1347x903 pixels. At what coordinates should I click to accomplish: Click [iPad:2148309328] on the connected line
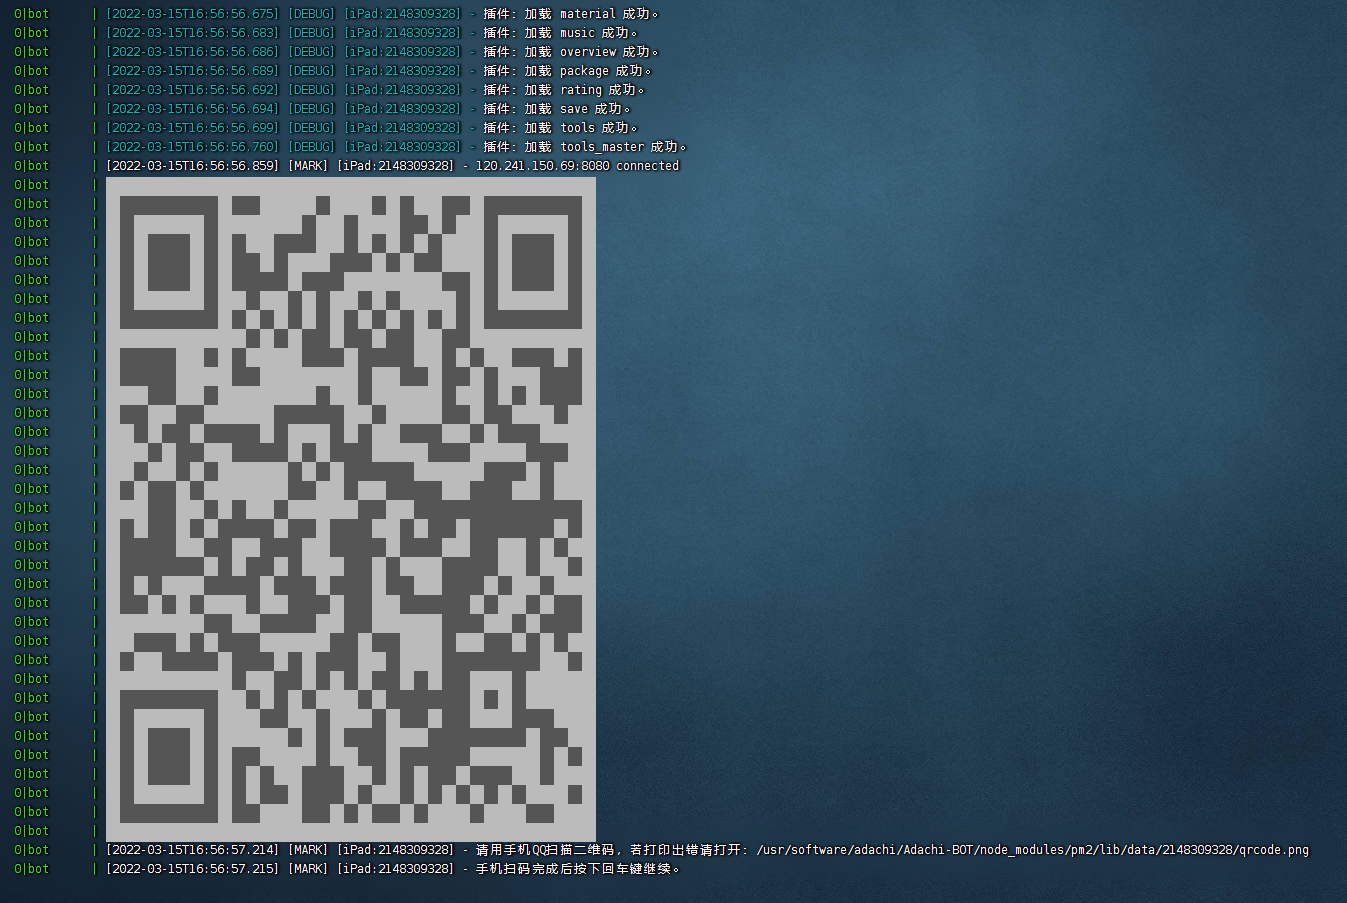point(395,166)
